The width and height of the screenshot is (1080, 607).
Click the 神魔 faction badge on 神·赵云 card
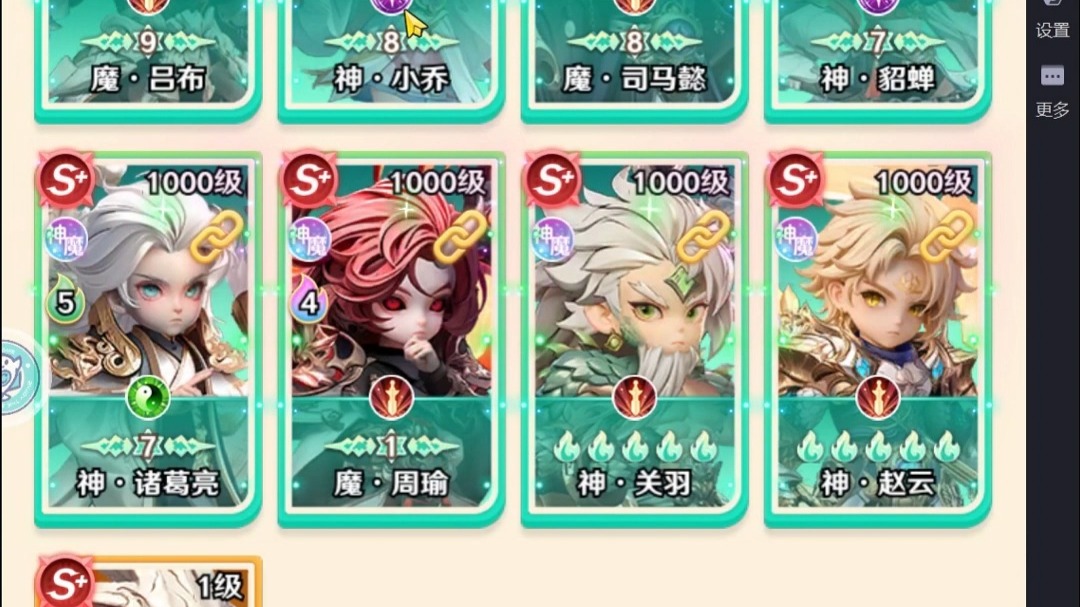pos(796,239)
